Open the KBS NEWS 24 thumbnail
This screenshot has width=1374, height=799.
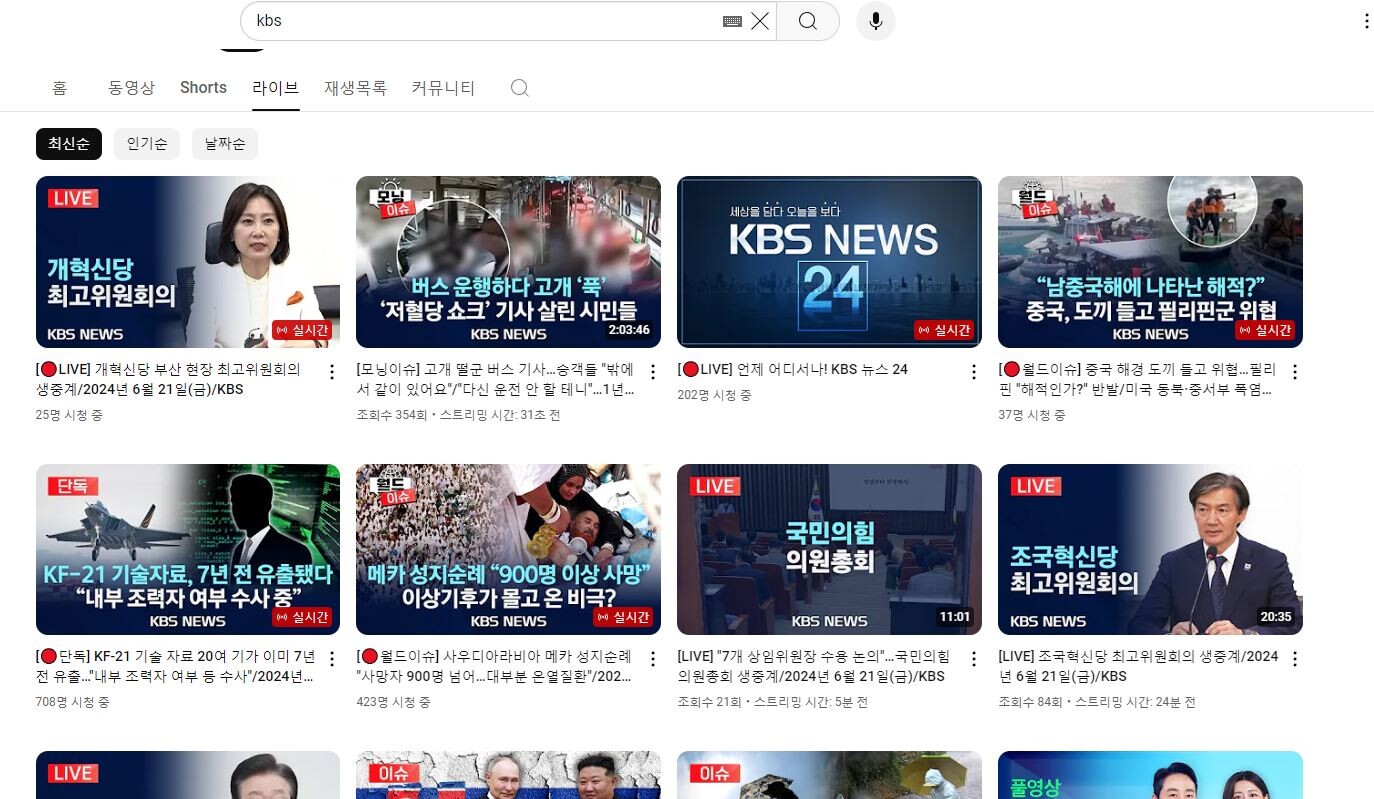829,262
